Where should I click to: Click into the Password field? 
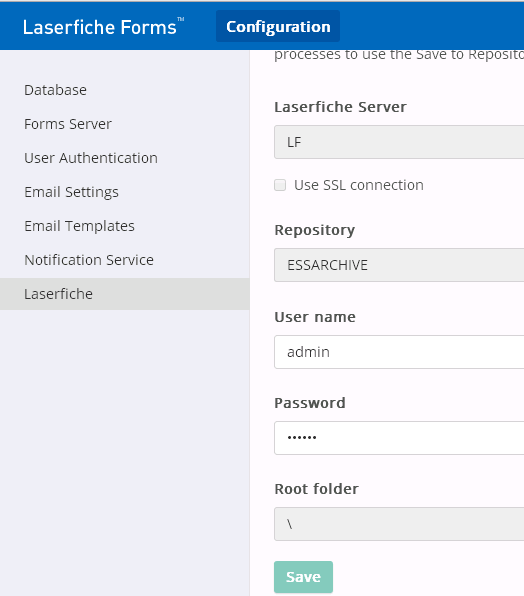click(x=399, y=438)
